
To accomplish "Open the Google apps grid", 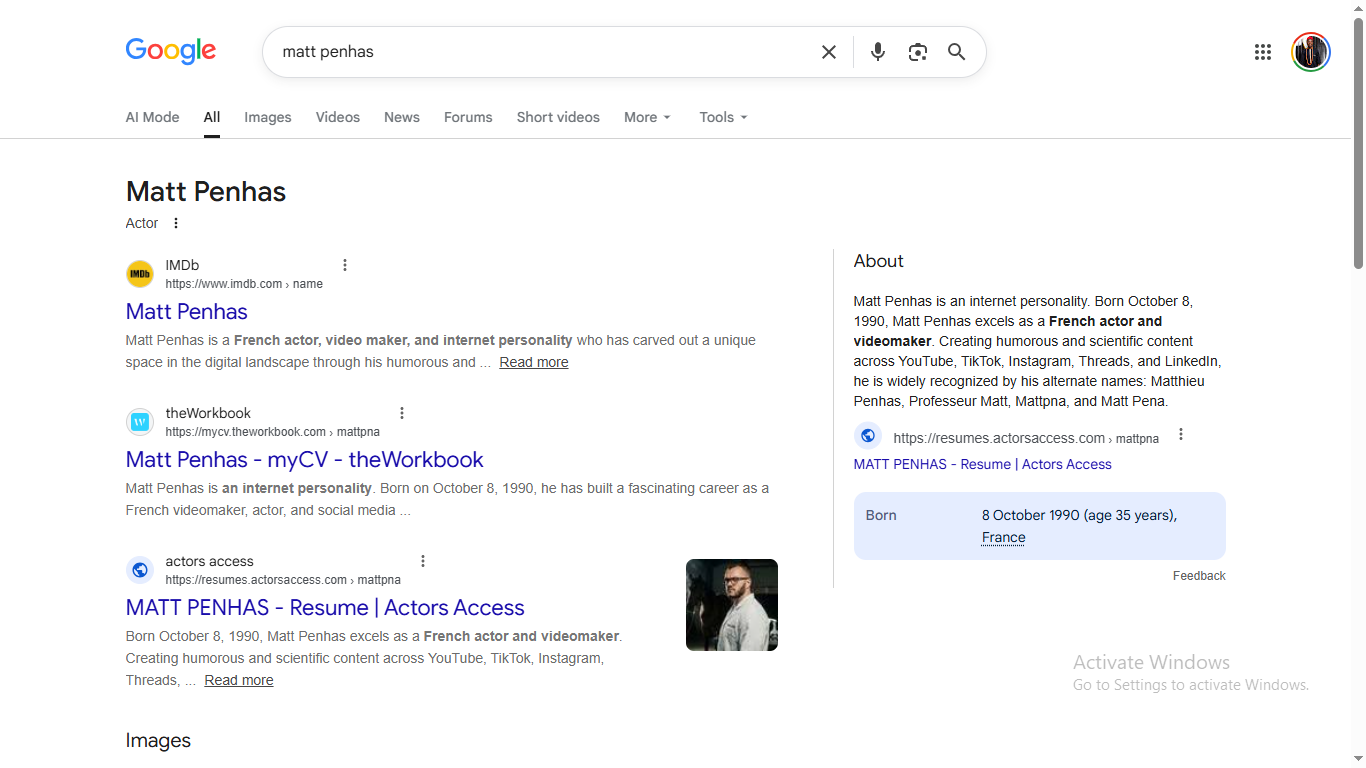I will point(1263,52).
